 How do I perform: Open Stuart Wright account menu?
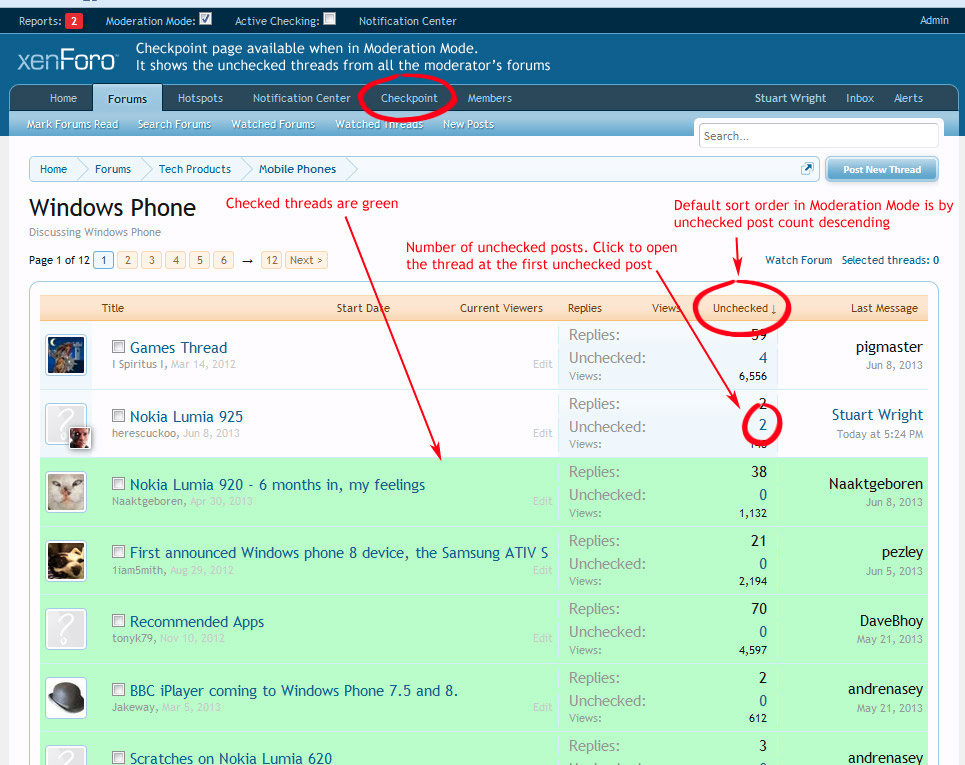790,98
